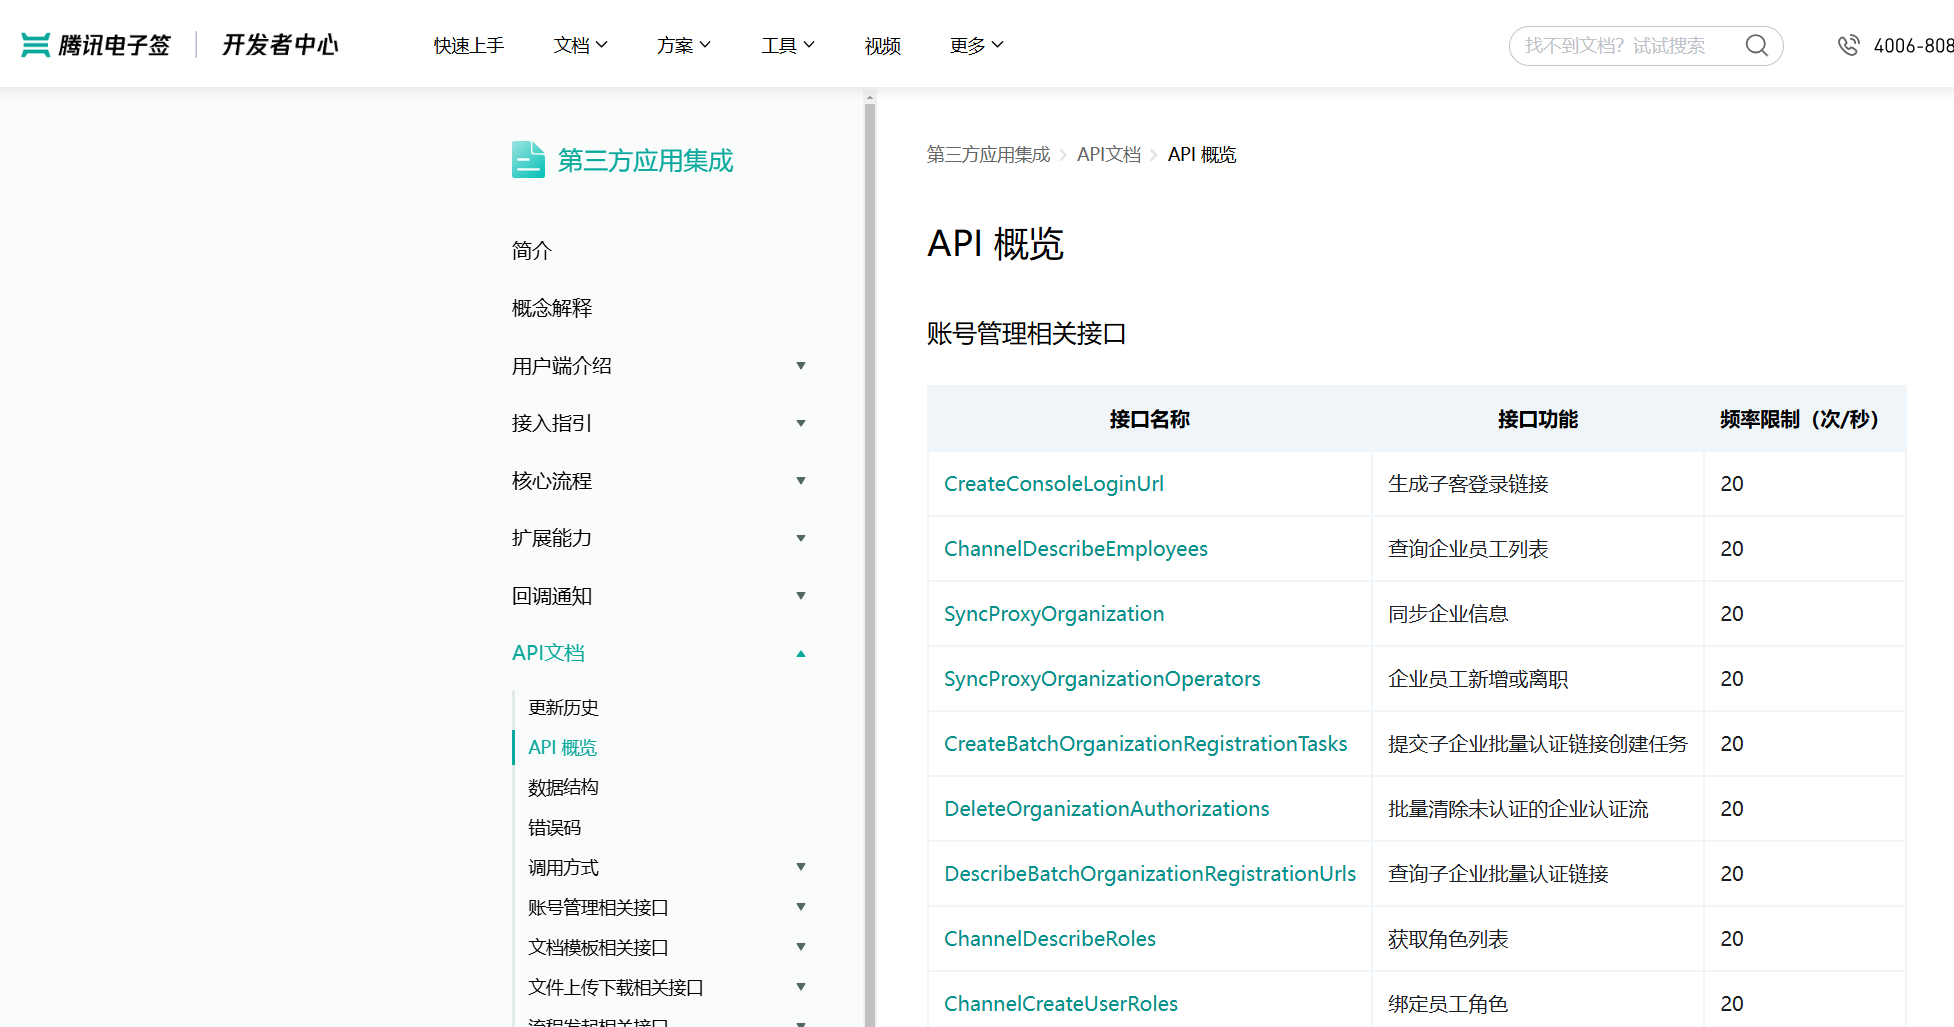Open ChannelDescribeEmployees API link
The image size is (1954, 1027).
click(x=1076, y=549)
